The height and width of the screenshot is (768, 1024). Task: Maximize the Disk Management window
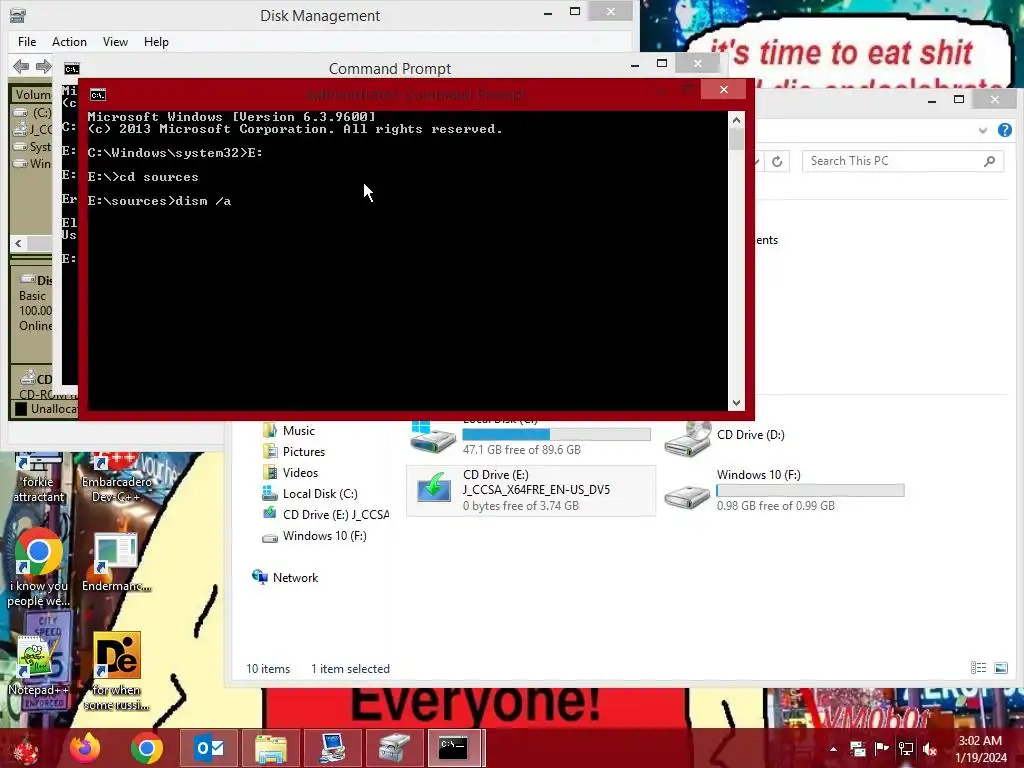575,11
